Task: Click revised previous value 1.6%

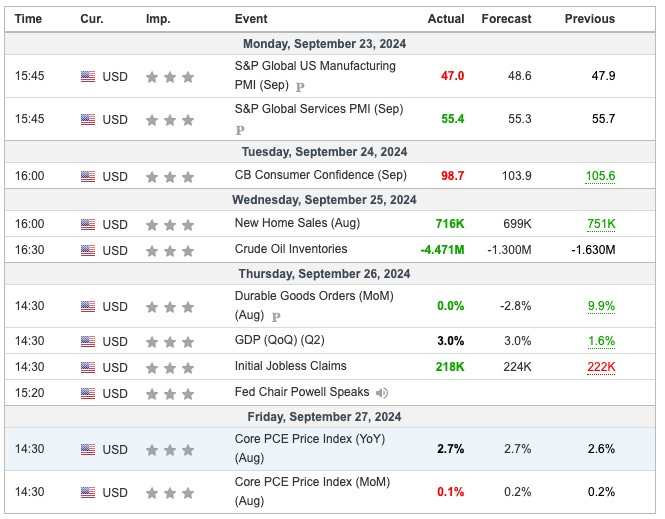Action: [601, 341]
